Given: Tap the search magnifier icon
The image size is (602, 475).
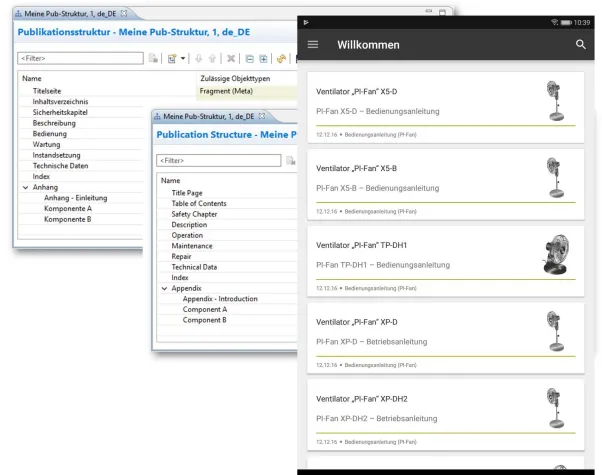Looking at the screenshot, I should tap(581, 45).
